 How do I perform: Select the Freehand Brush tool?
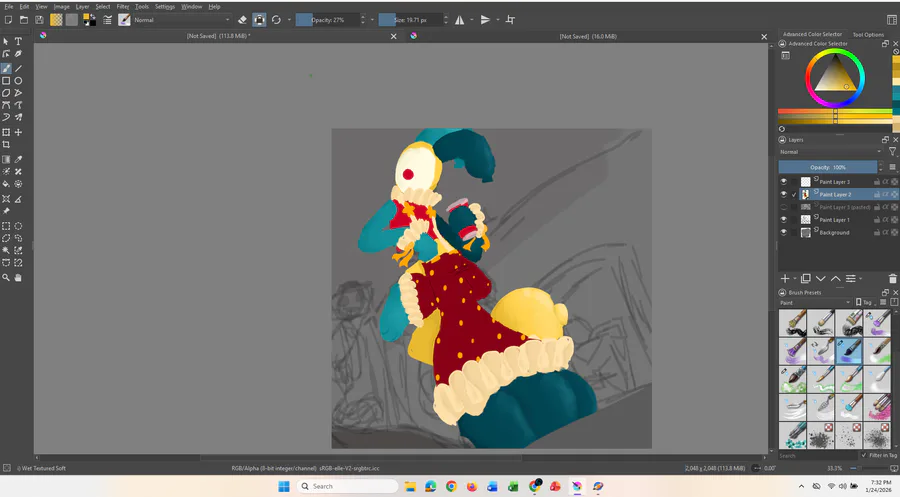coord(6,68)
